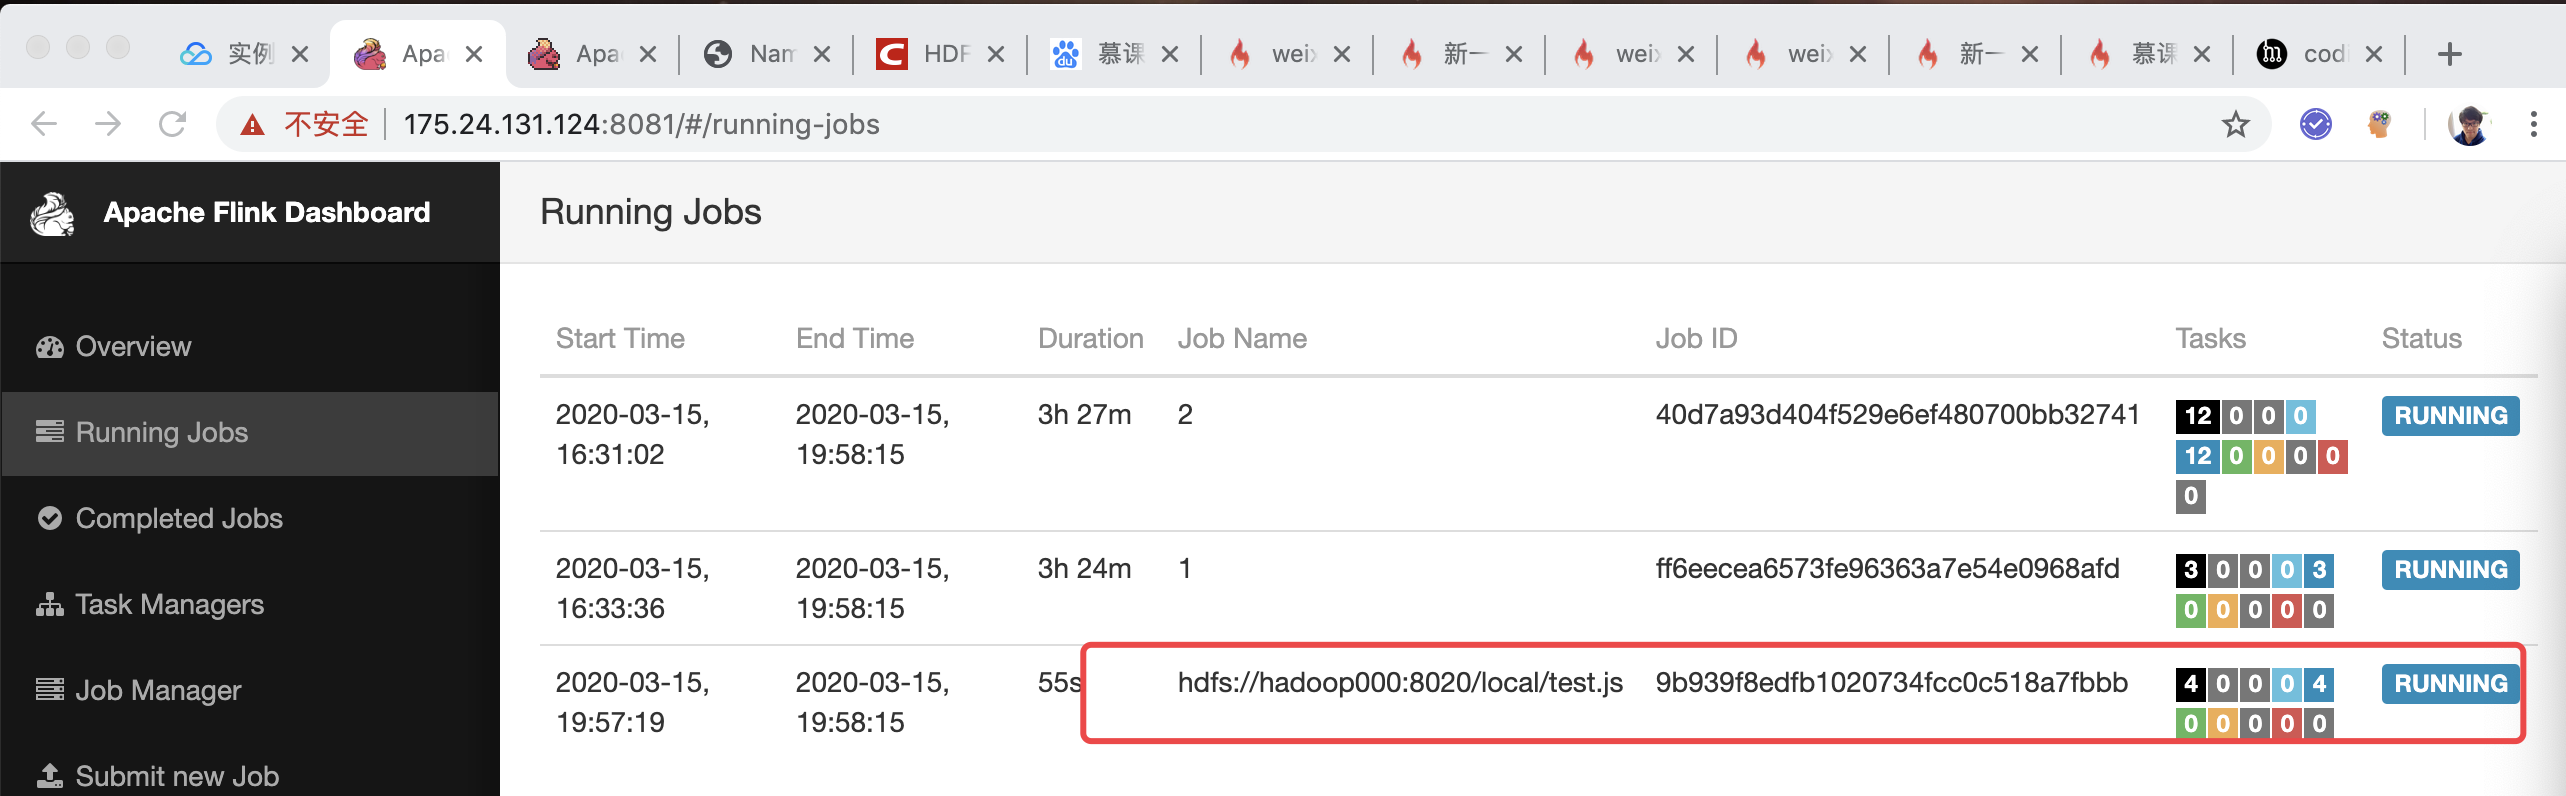Viewport: 2566px width, 796px height.
Task: Click Duration column header
Action: pos(1090,339)
